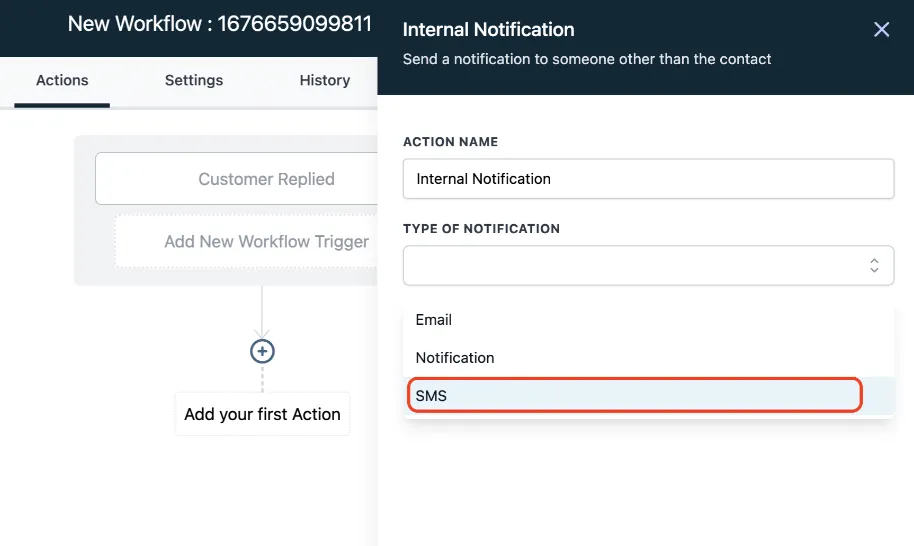The image size is (914, 546).
Task: Switch to the Actions tab
Action: pos(62,80)
